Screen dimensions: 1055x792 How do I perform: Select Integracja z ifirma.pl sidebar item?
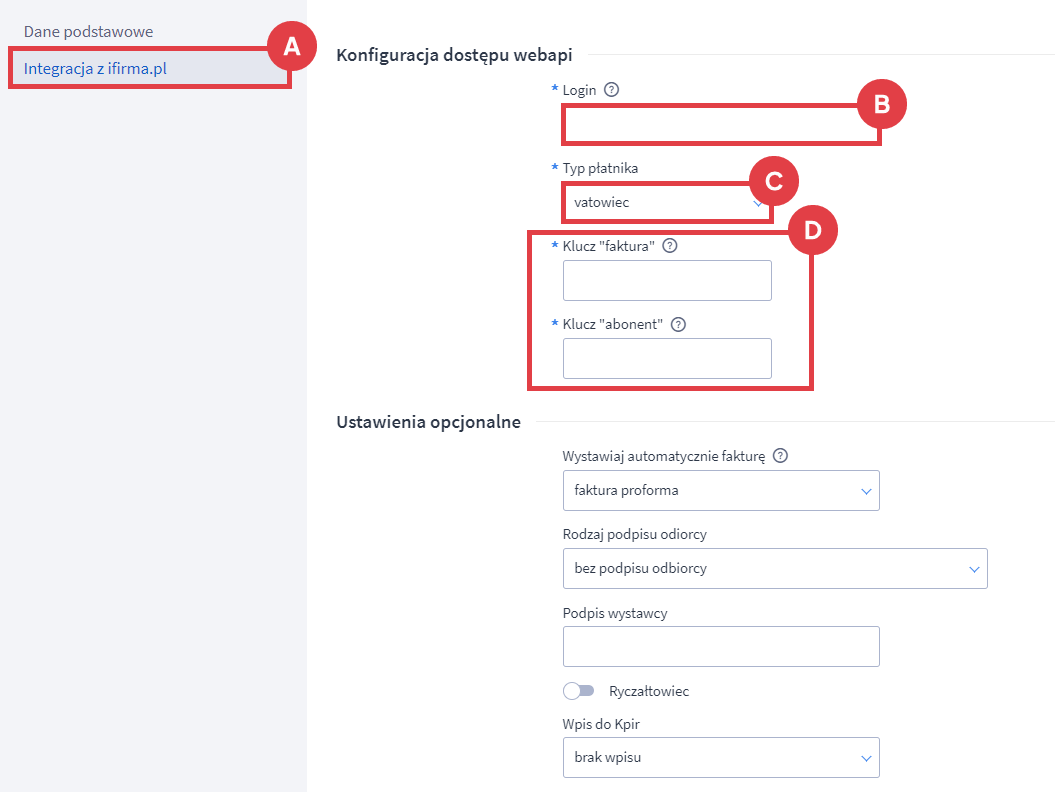pos(95,68)
